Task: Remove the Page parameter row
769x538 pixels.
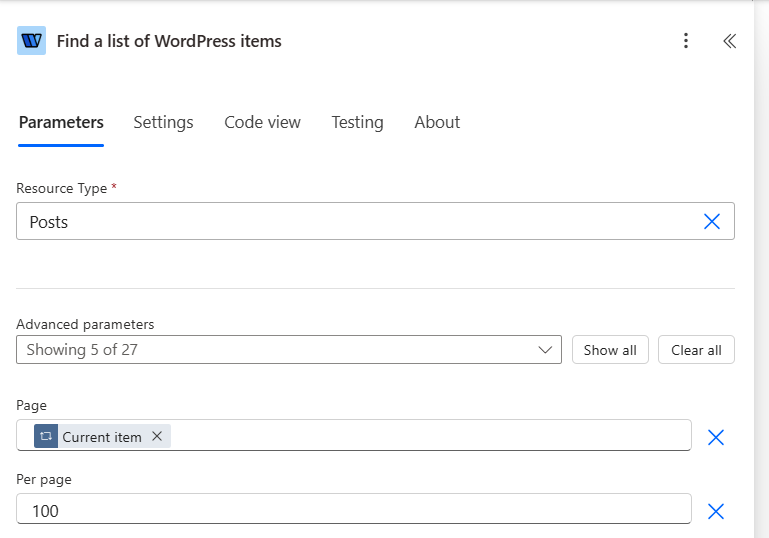Action: pyautogui.click(x=716, y=437)
